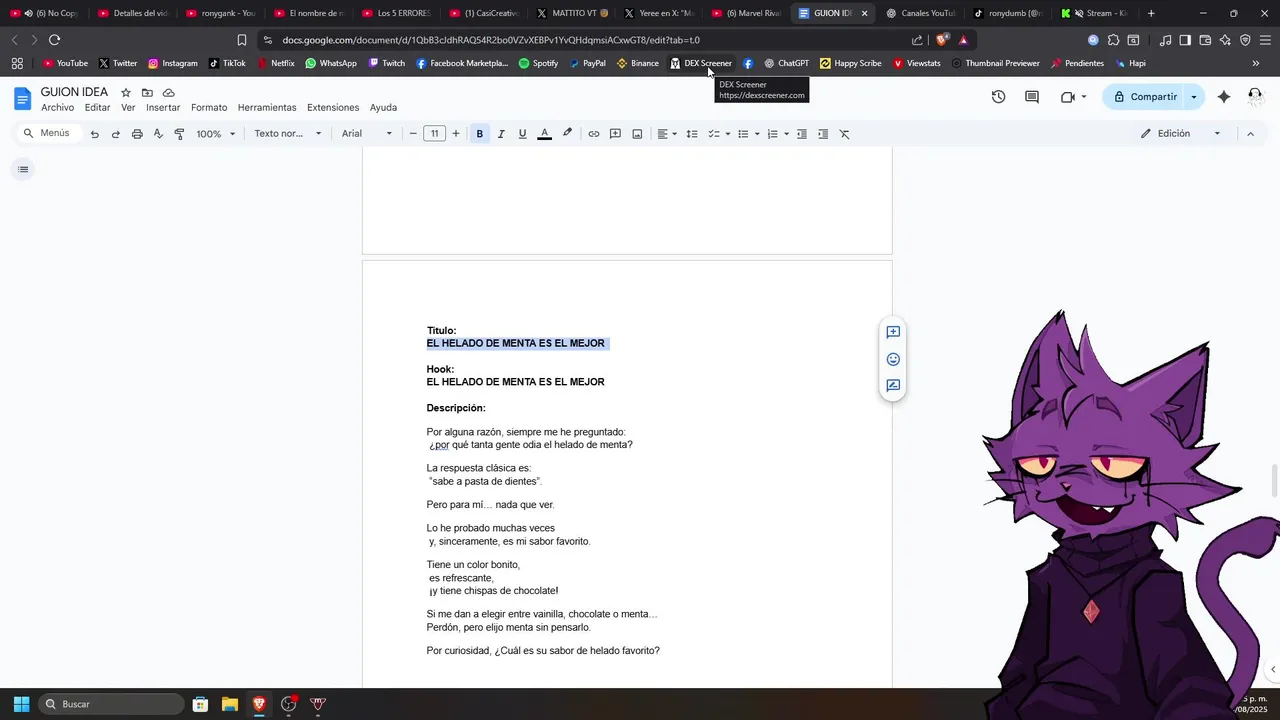Toggle underline formatting

pyautogui.click(x=522, y=134)
